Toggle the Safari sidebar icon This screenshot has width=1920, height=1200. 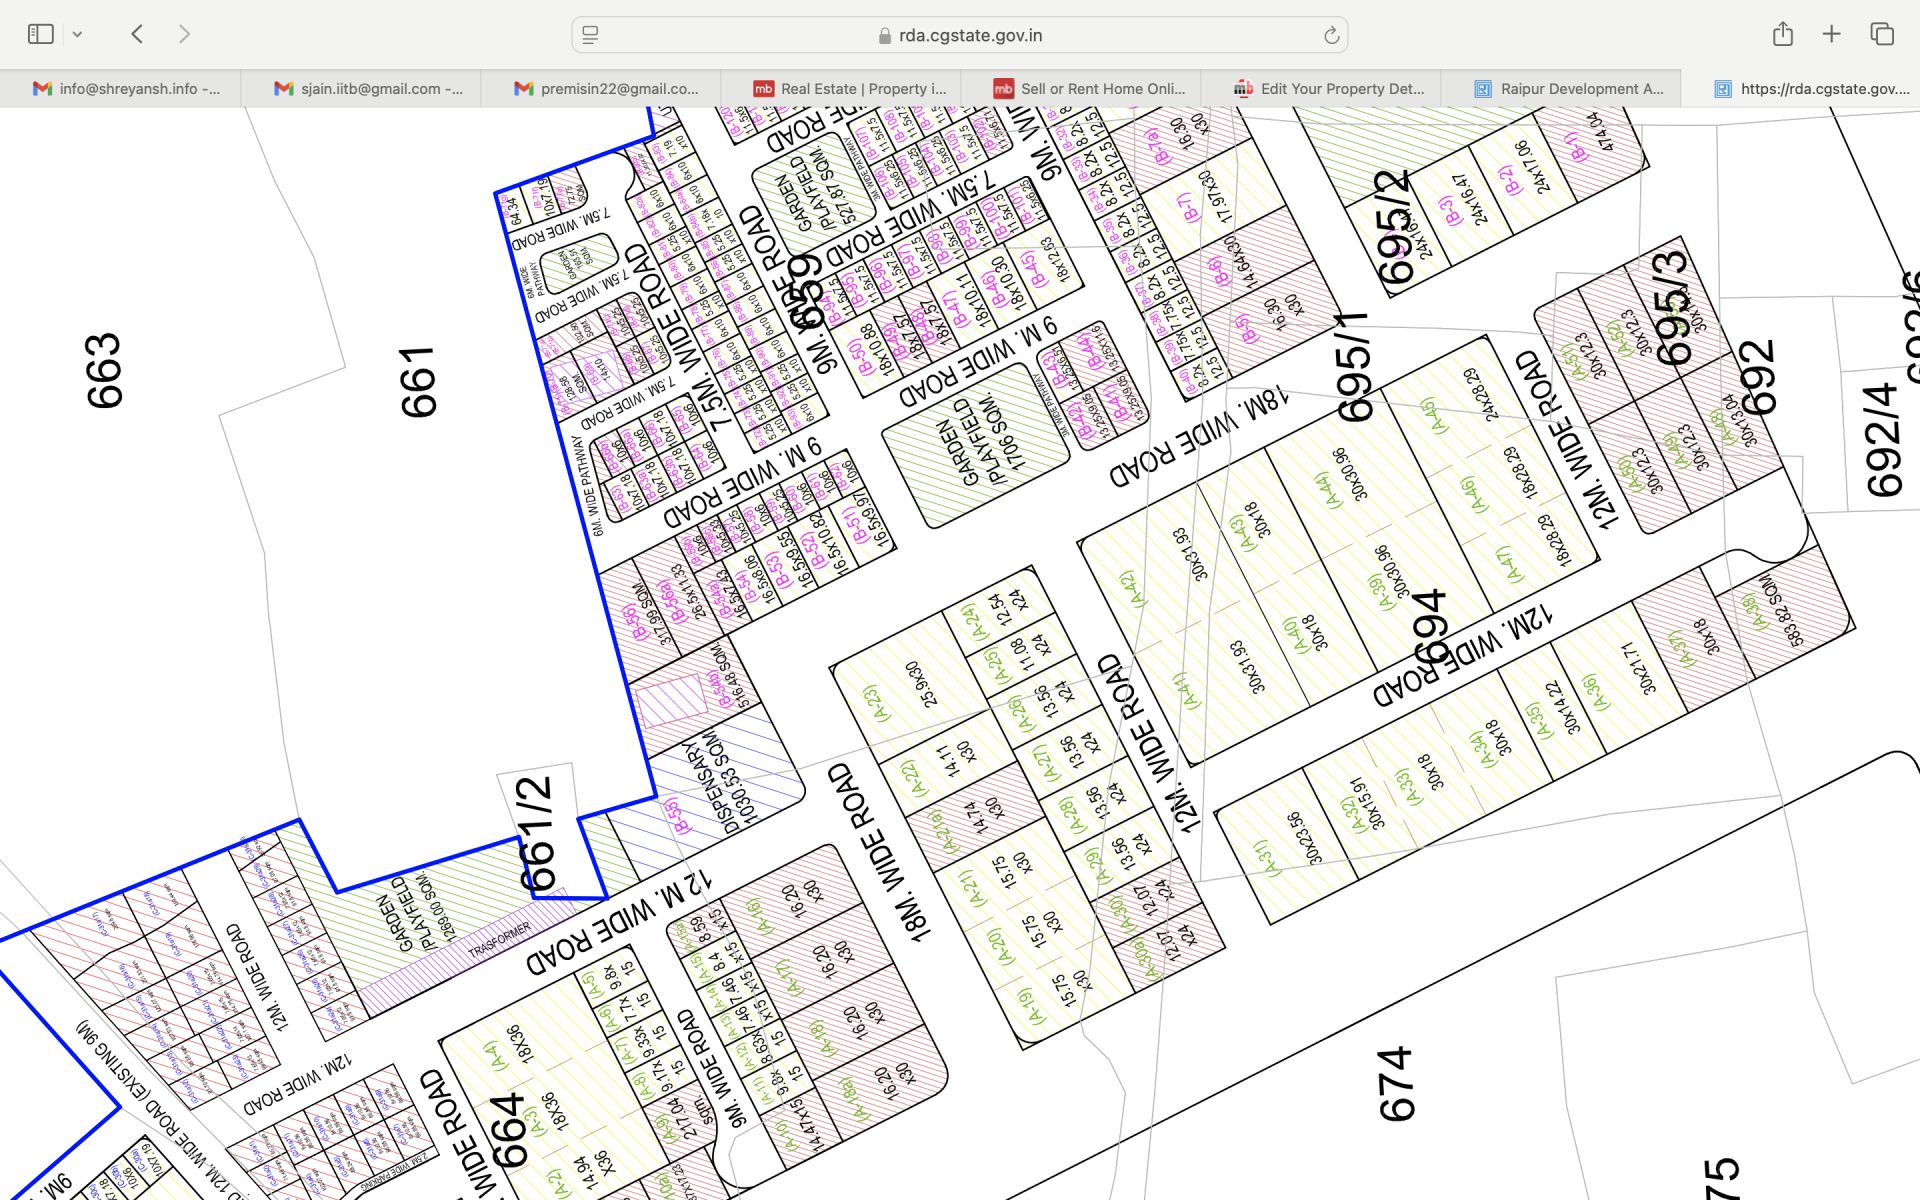40,34
